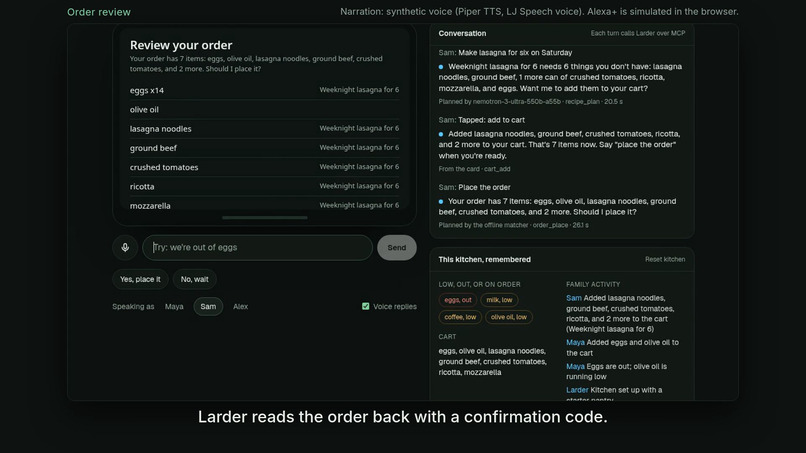Click the "Conversation" panel heading

[x=462, y=33]
